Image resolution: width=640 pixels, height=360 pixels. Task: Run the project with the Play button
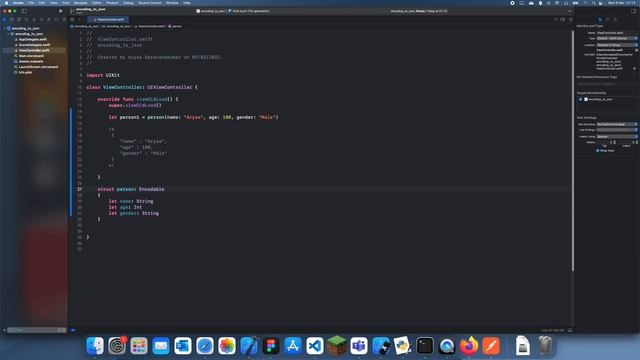click(x=61, y=11)
